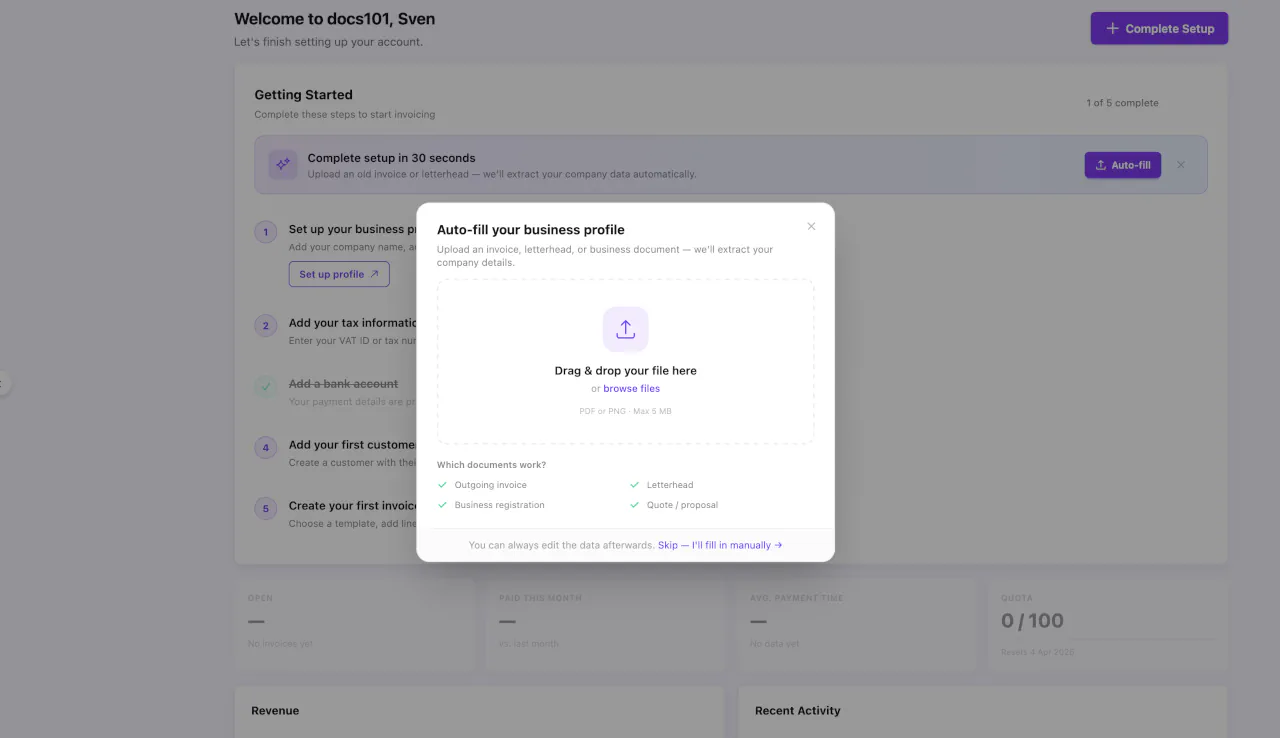This screenshot has width=1280, height=738.
Task: Click the checkmark beside Letterhead
Action: tap(633, 484)
